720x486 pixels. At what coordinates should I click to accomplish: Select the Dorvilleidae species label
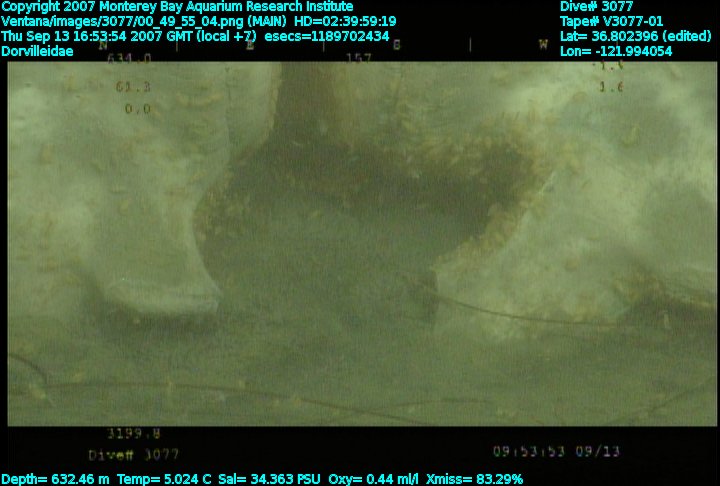tap(37, 51)
